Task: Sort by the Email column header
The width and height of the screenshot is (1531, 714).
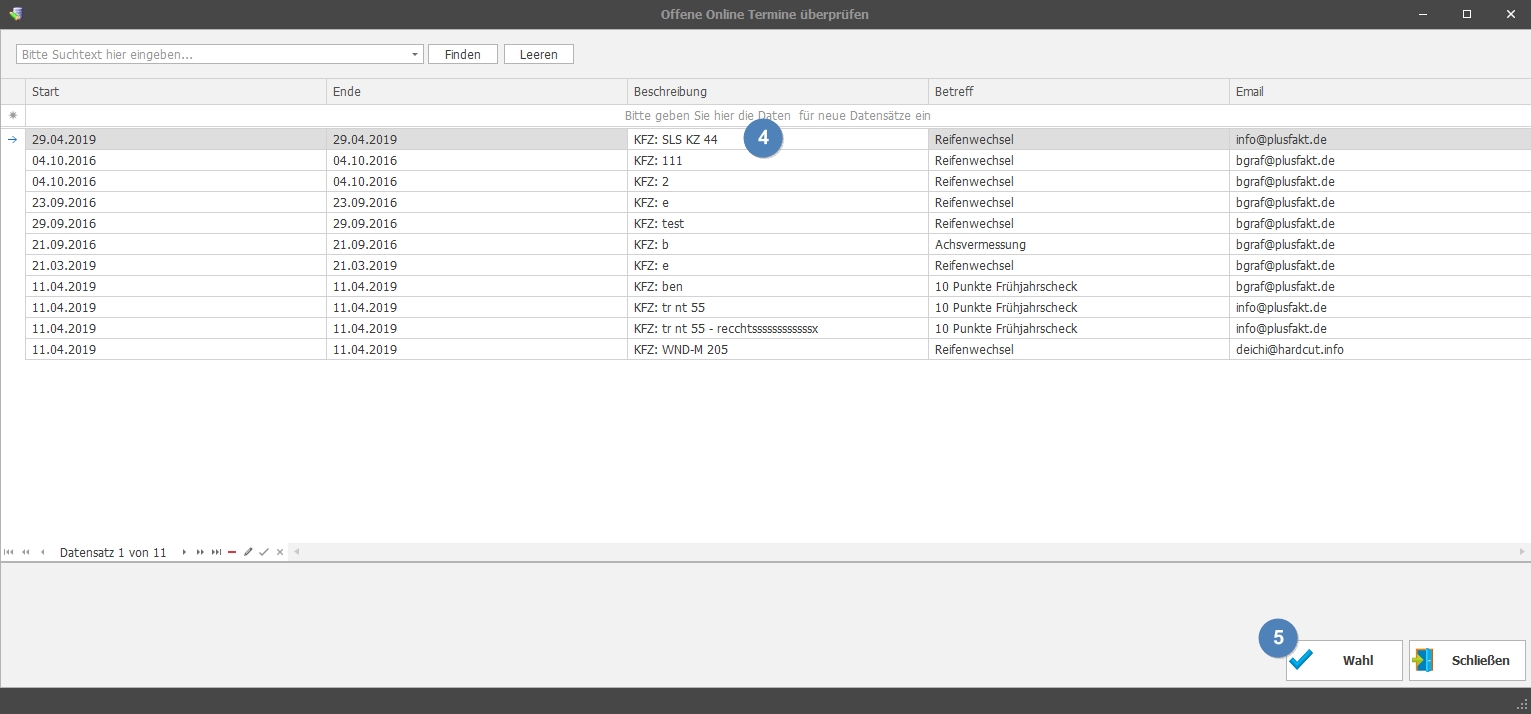Action: tap(1380, 91)
